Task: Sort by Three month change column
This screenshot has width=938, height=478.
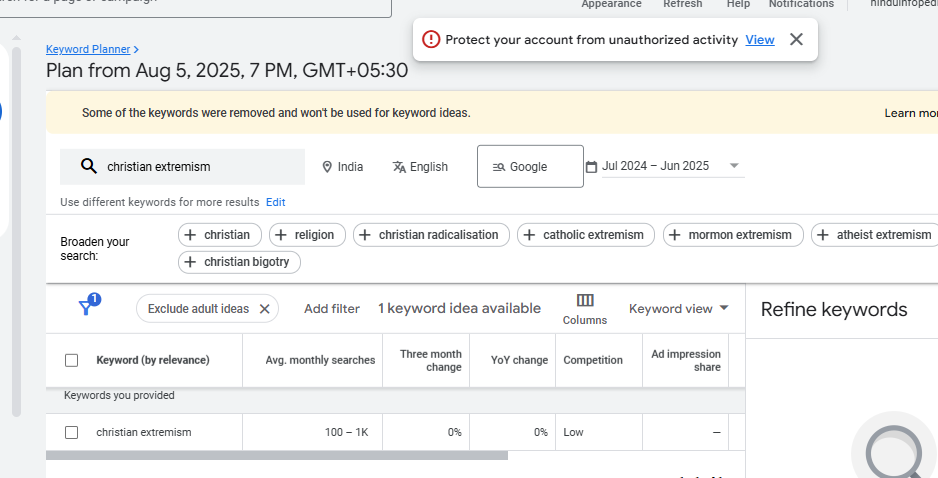Action: click(431, 361)
